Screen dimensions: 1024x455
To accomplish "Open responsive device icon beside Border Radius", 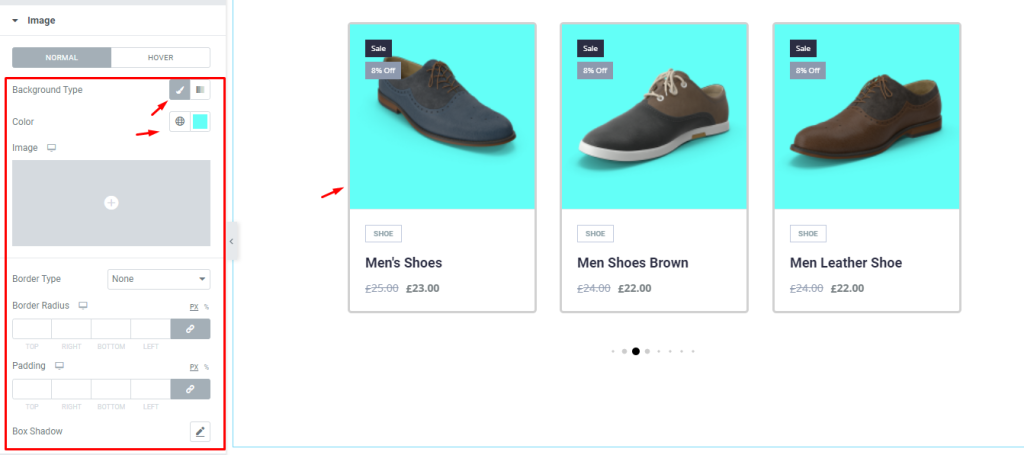I will click(83, 306).
